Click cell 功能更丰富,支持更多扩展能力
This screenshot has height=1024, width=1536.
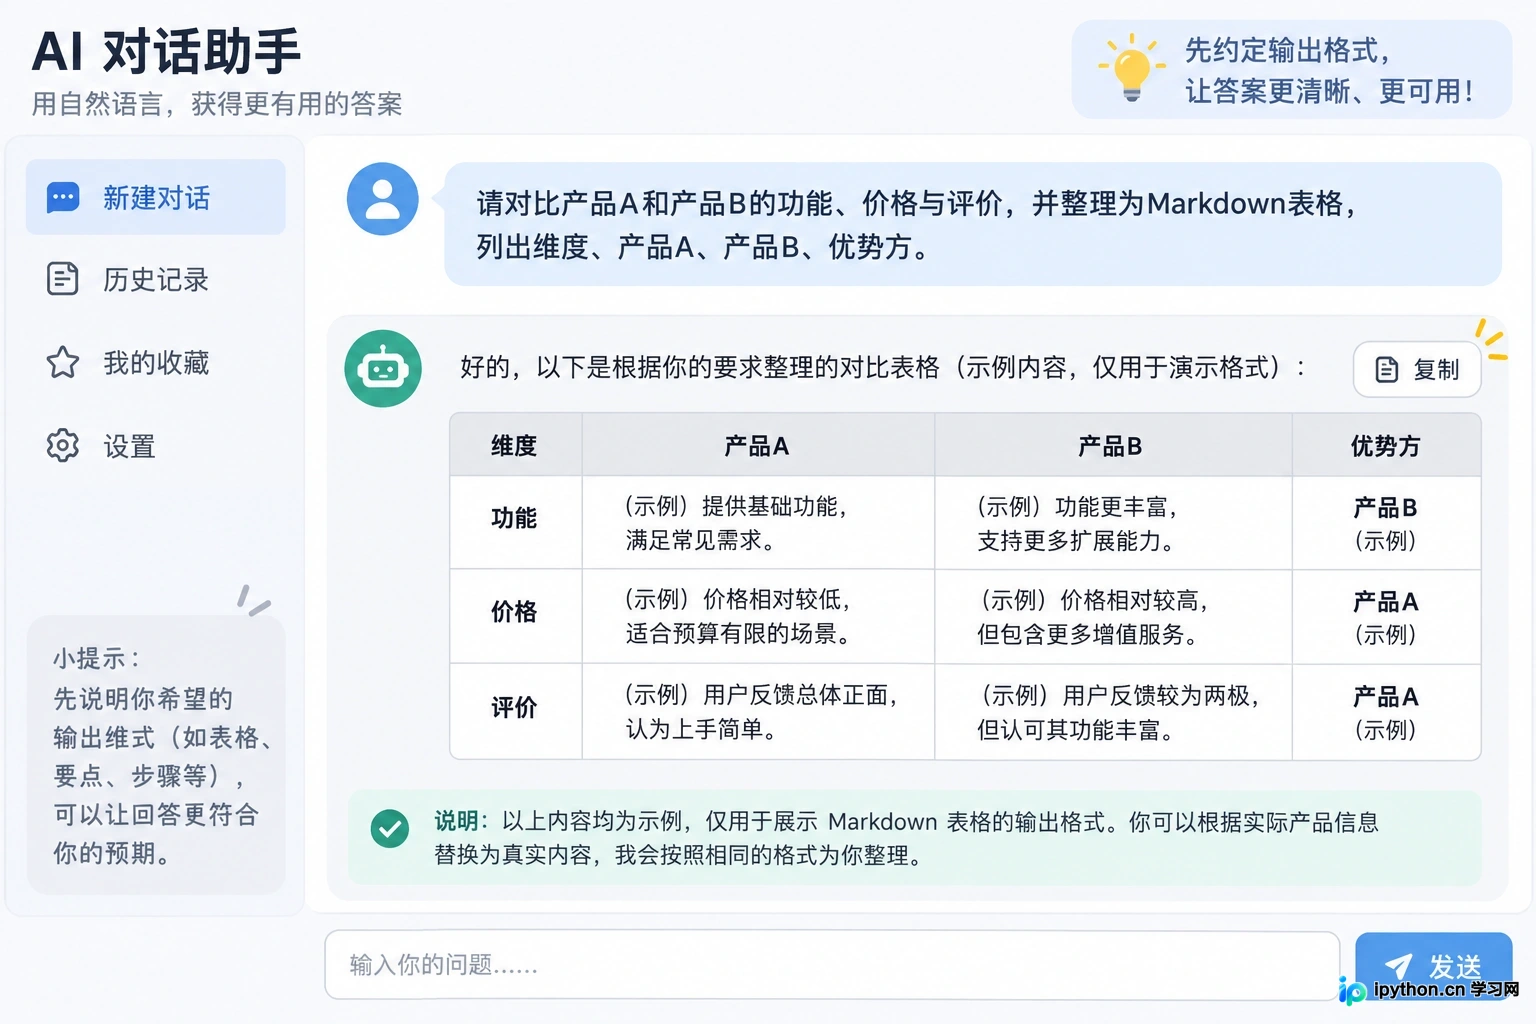(x=1111, y=523)
